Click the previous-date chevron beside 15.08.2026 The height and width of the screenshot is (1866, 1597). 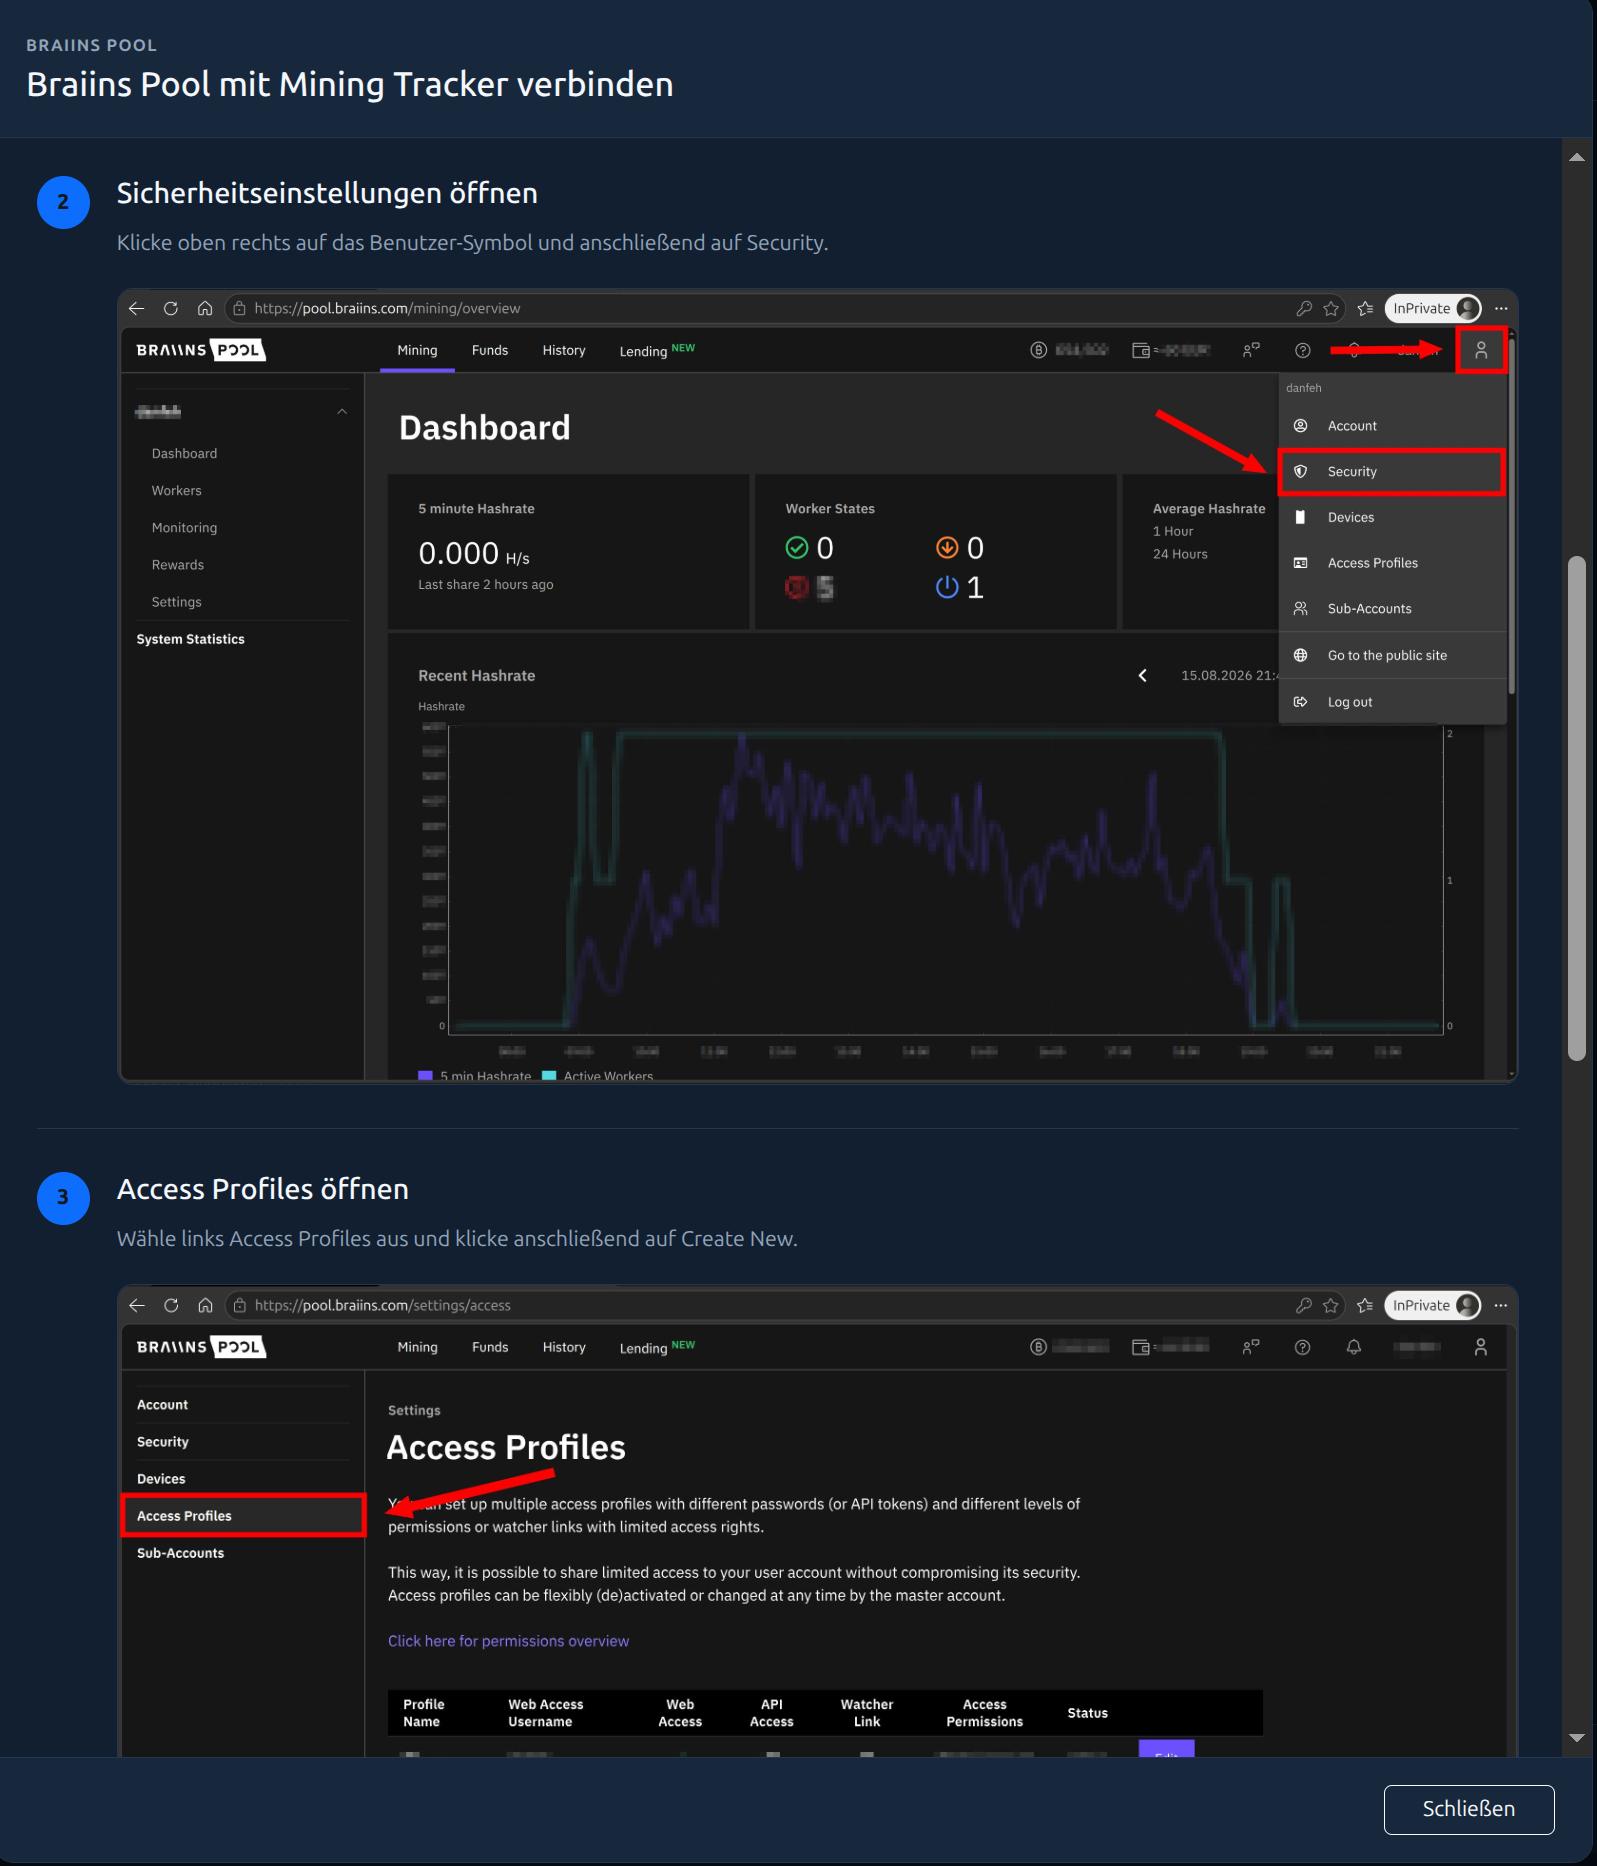pyautogui.click(x=1142, y=676)
